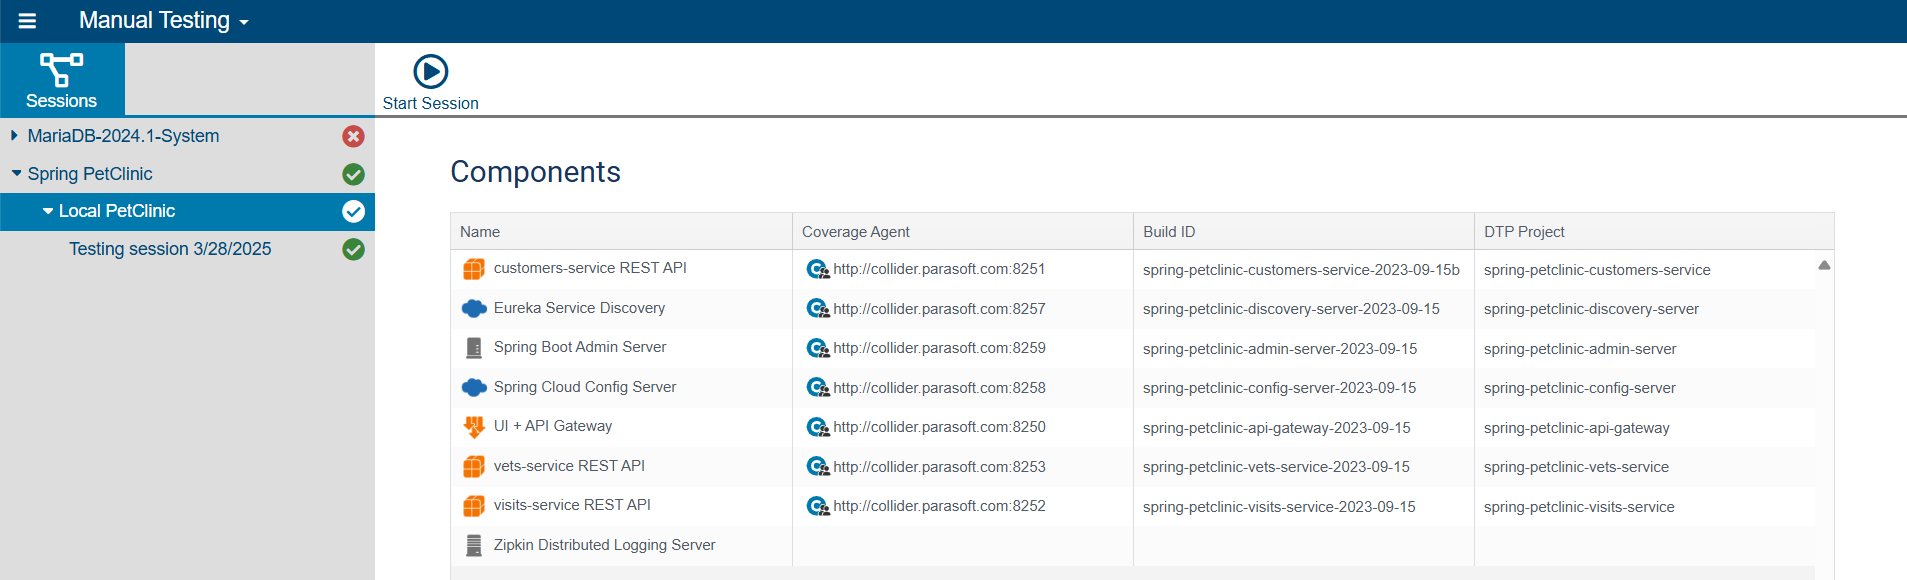The image size is (1907, 580).
Task: Open the Manual Testing dropdown
Action: pos(163,20)
